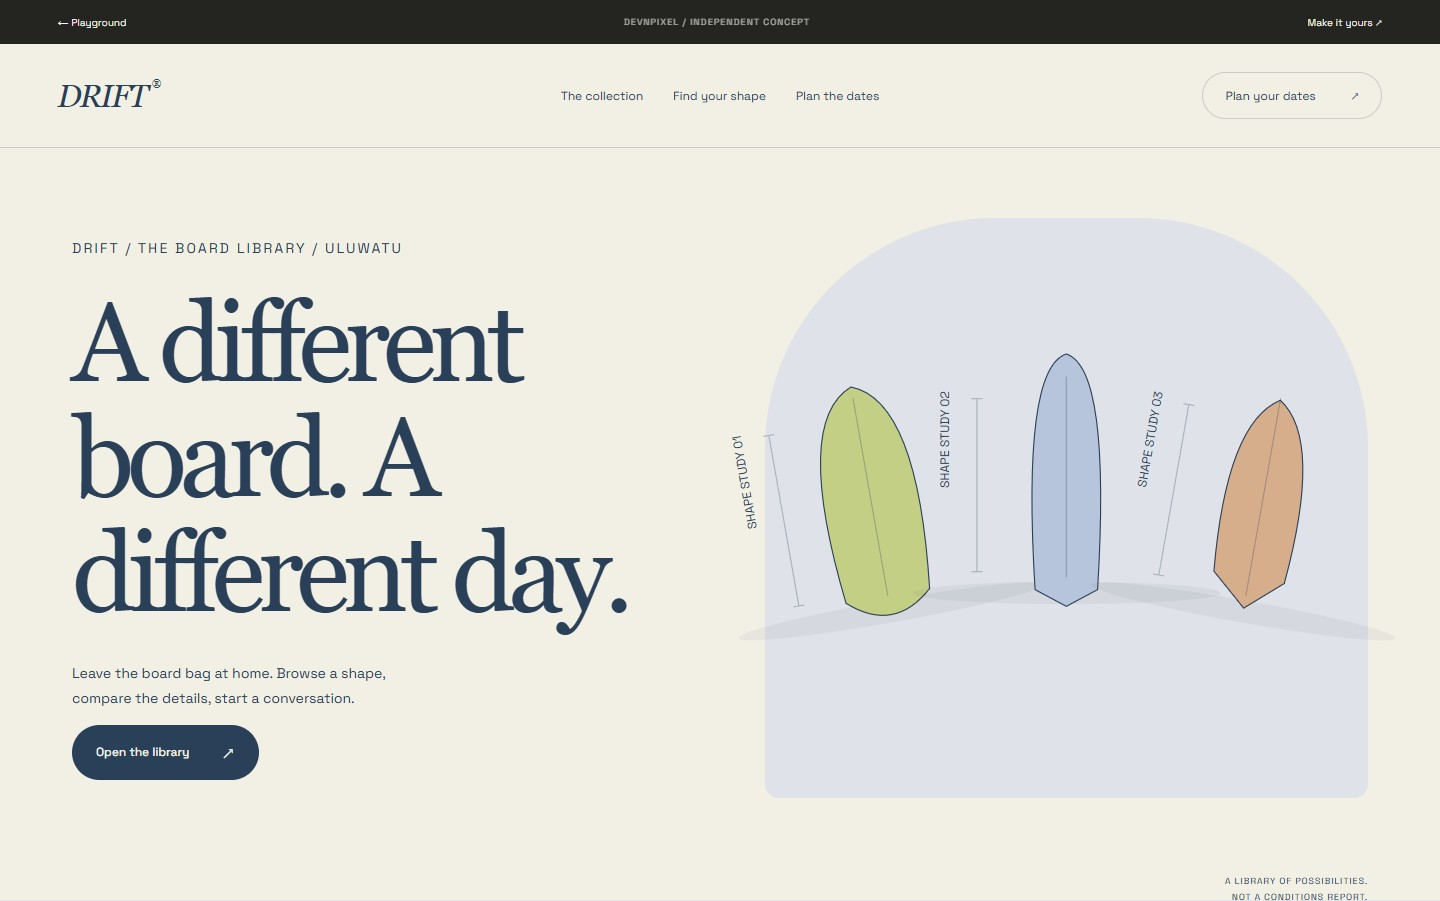
Task: Open 'Plan the dates' nav item
Action: point(837,96)
